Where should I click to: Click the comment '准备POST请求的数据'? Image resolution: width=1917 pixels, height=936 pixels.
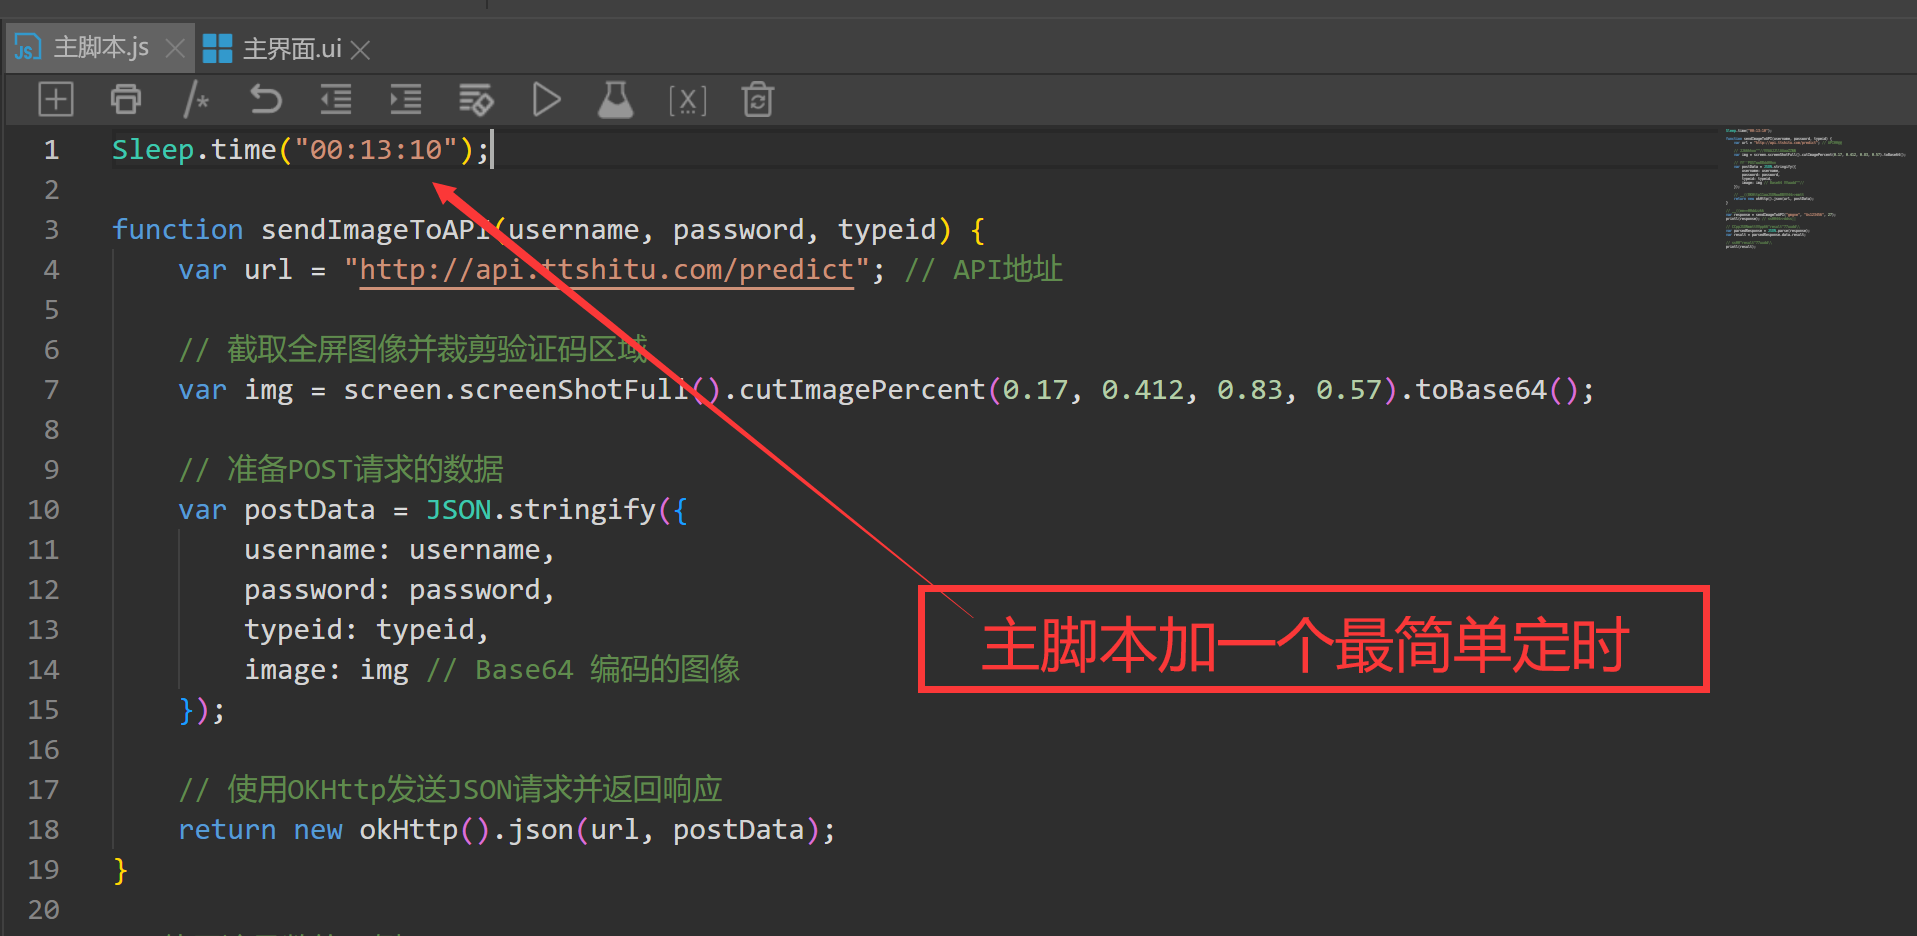[x=365, y=470]
